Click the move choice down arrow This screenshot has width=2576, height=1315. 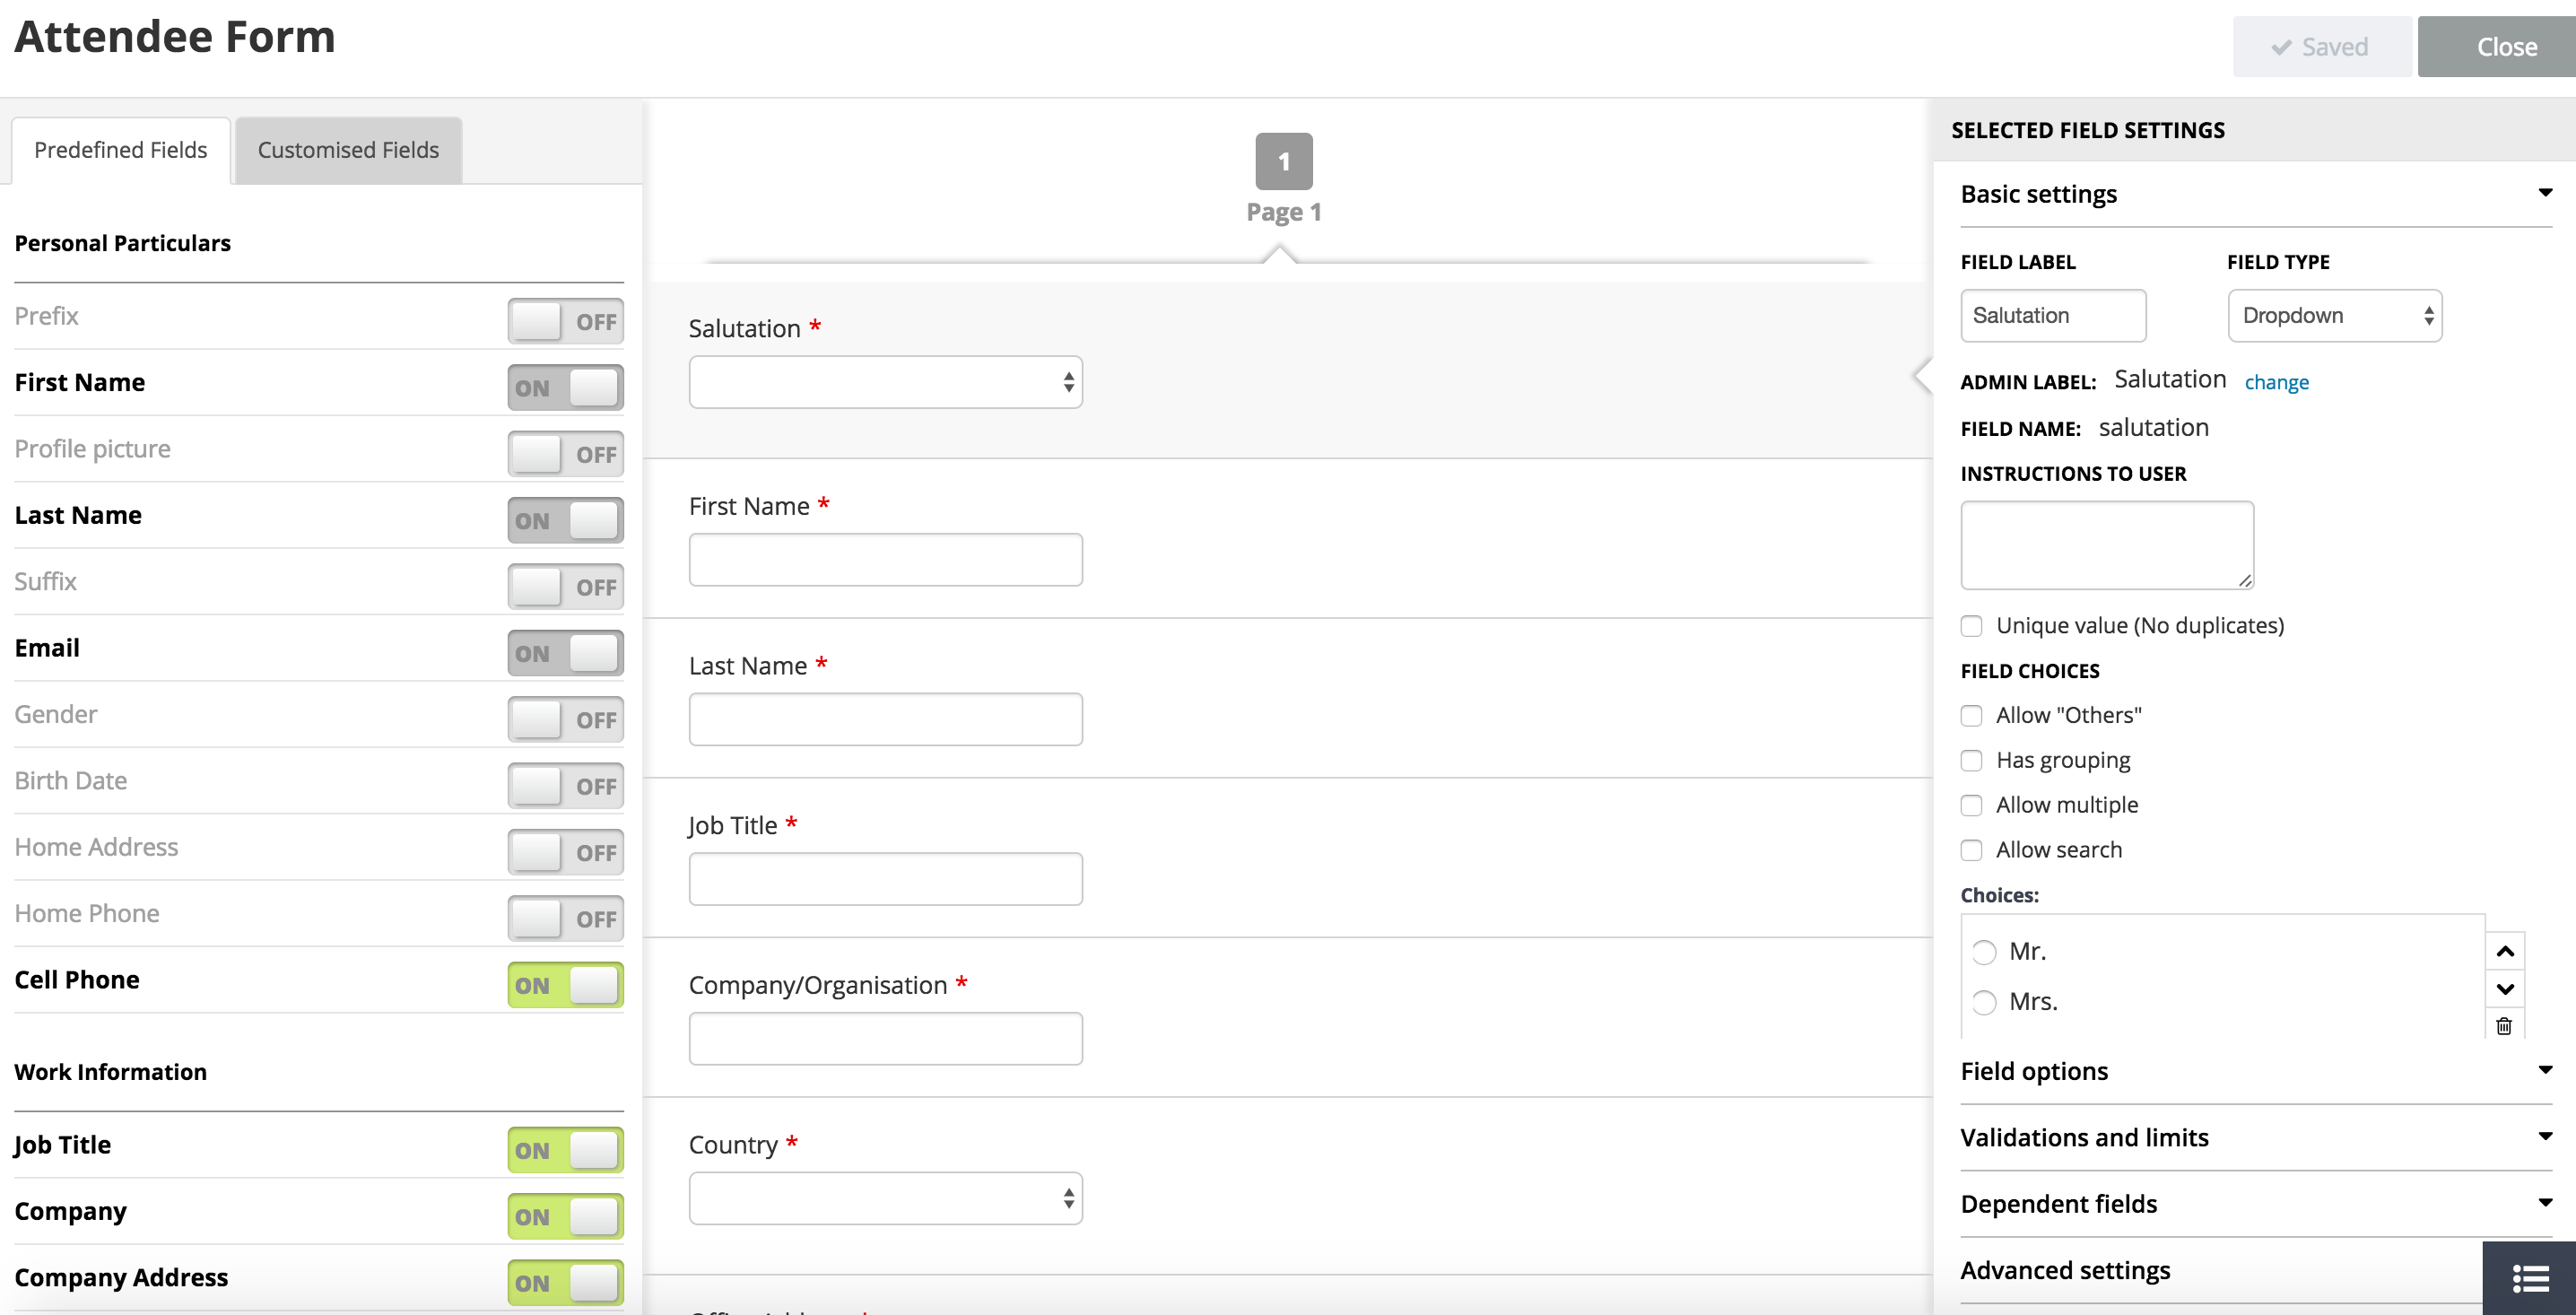pyautogui.click(x=2504, y=989)
